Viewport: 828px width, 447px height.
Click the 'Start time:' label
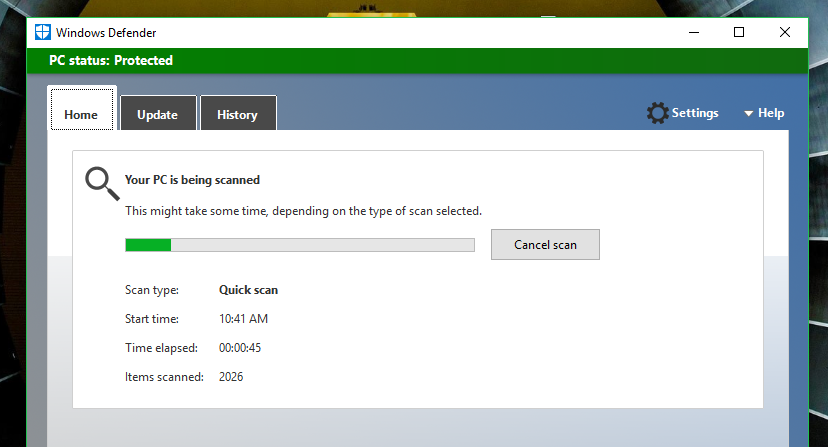pyautogui.click(x=152, y=319)
